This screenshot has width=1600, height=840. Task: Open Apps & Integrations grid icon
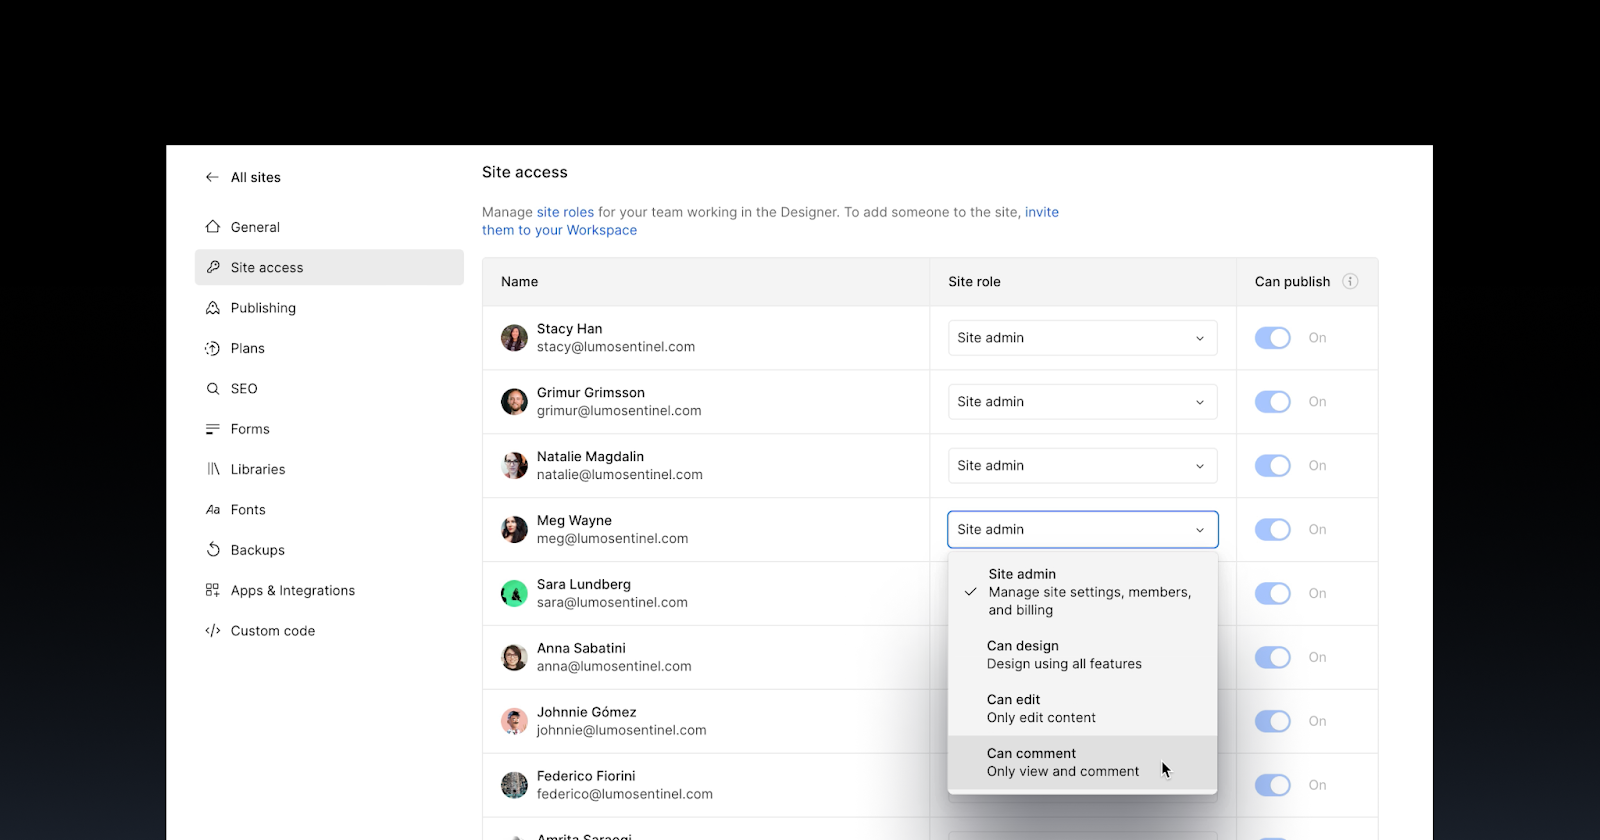coord(212,590)
